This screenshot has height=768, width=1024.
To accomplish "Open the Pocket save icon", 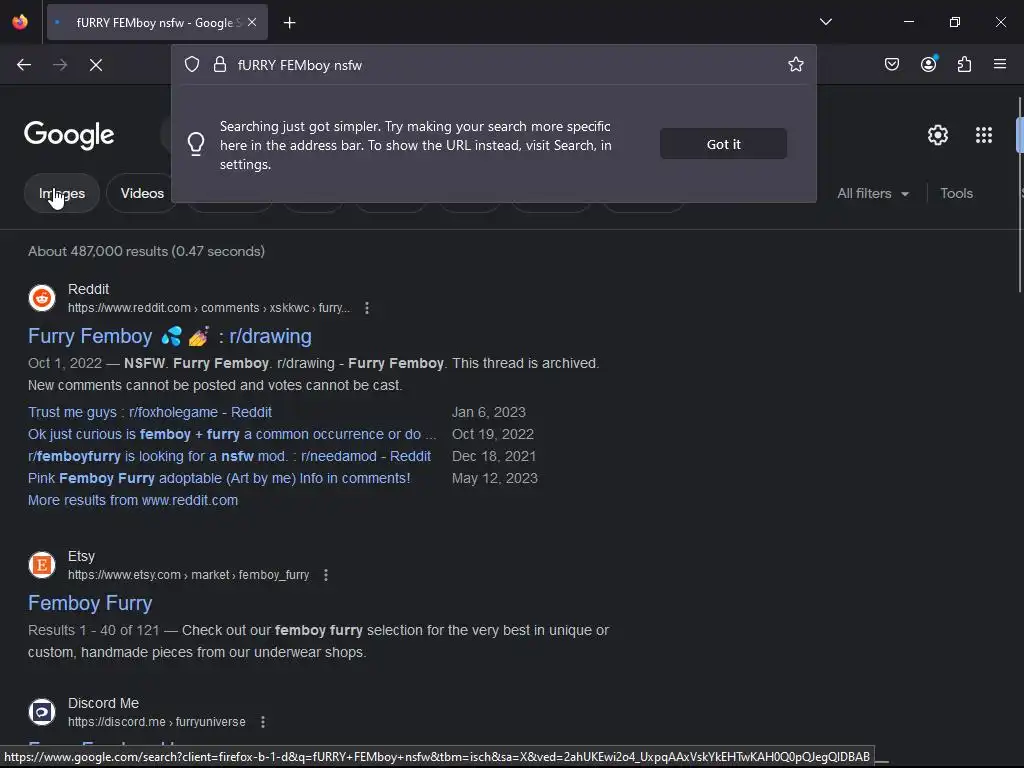I will 891,64.
